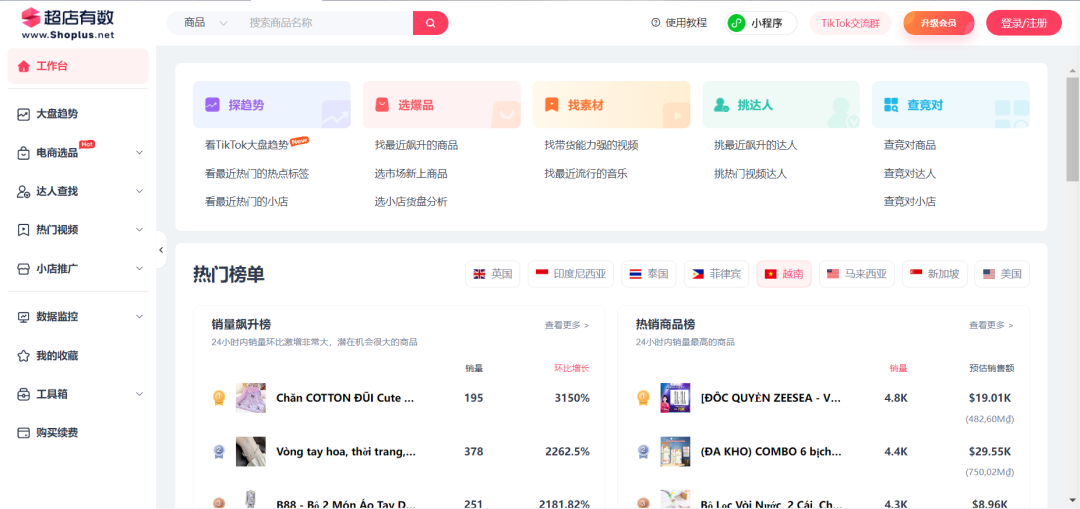Open the Chăn COTTON product thumbnail
The width and height of the screenshot is (1080, 509).
pyautogui.click(x=251, y=398)
